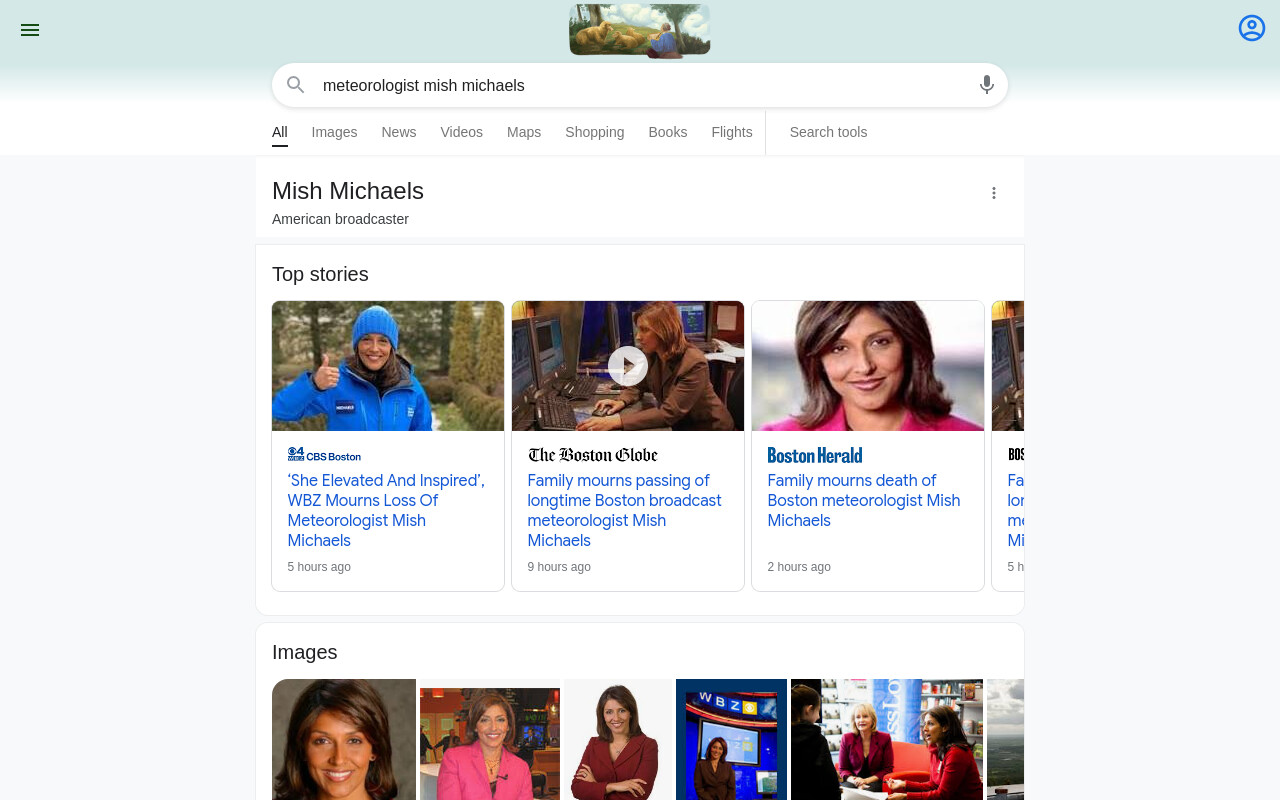Focus the search box with 'meteorologist mish michaels'

coord(640,85)
